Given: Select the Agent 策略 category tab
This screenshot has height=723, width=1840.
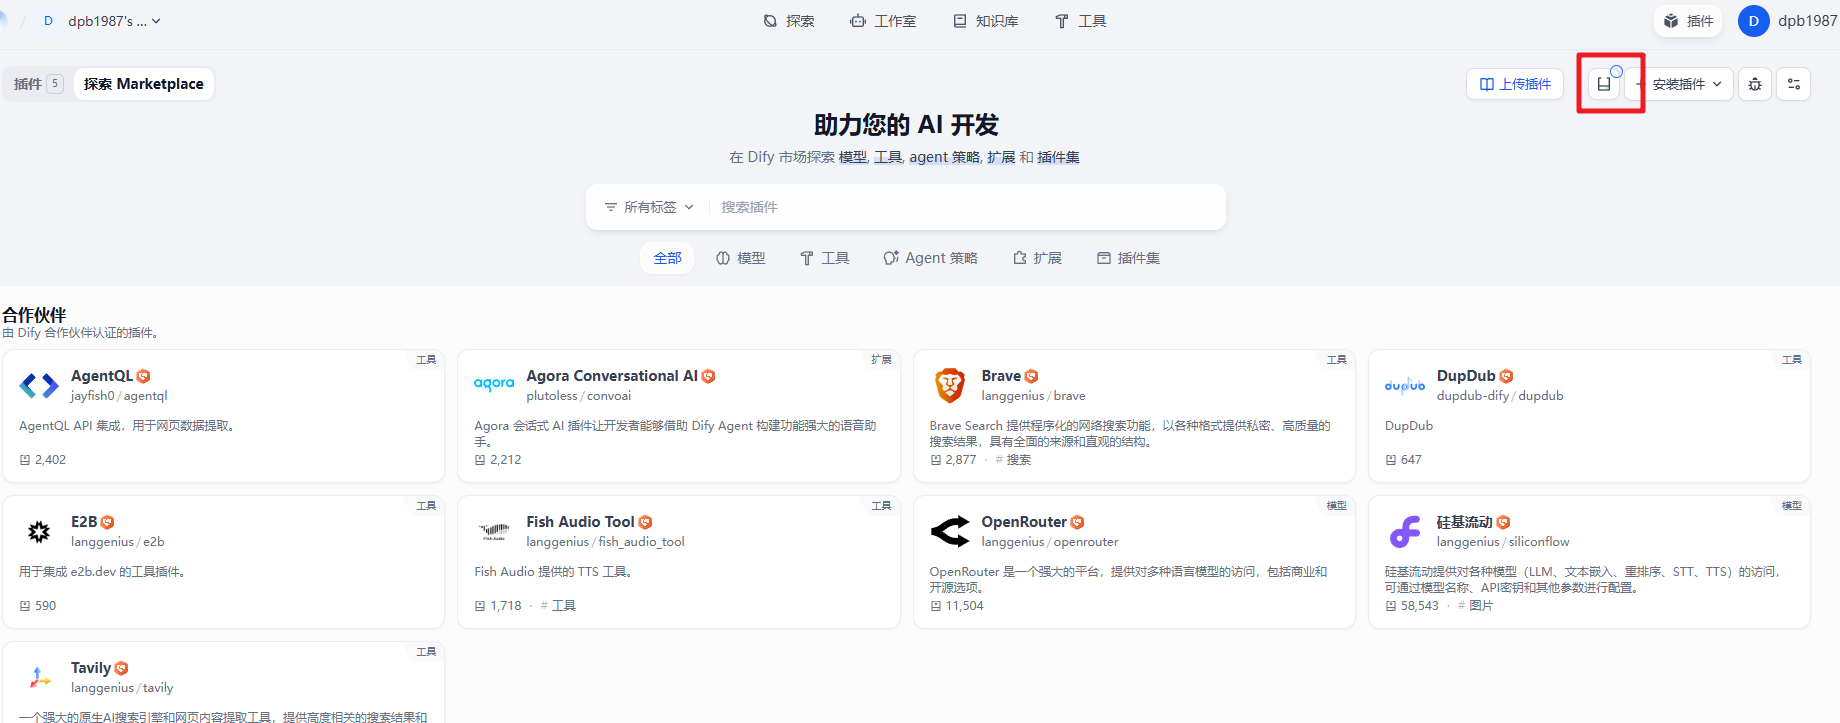Looking at the screenshot, I should (930, 258).
